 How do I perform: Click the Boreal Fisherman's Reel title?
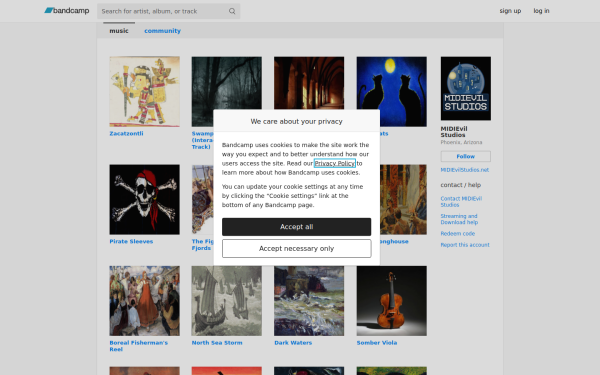(139, 346)
